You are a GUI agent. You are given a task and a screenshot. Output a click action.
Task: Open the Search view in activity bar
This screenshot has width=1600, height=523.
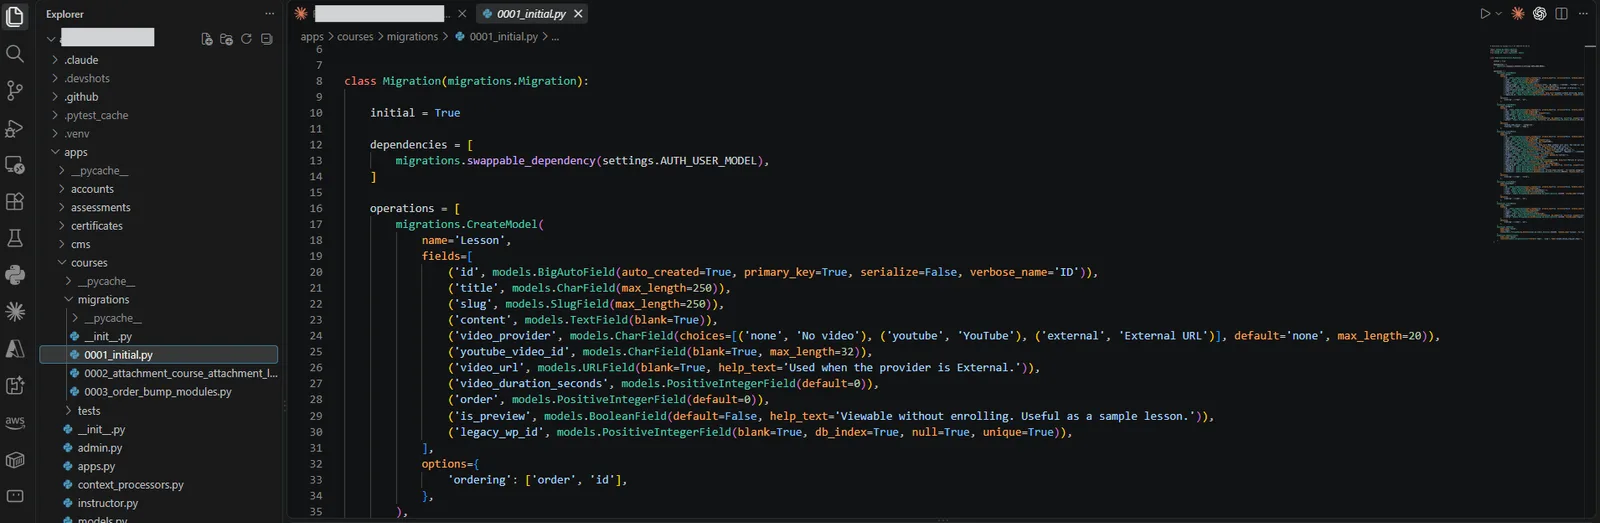point(15,53)
